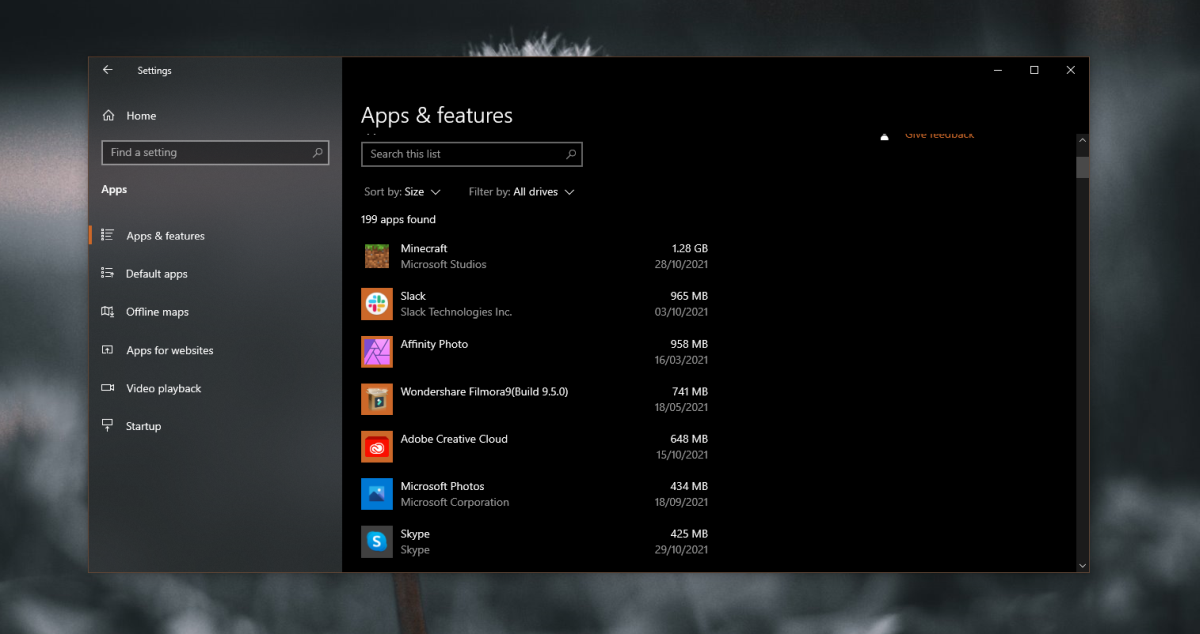
Task: Click the scrollbar down arrow in apps list
Action: click(1082, 565)
